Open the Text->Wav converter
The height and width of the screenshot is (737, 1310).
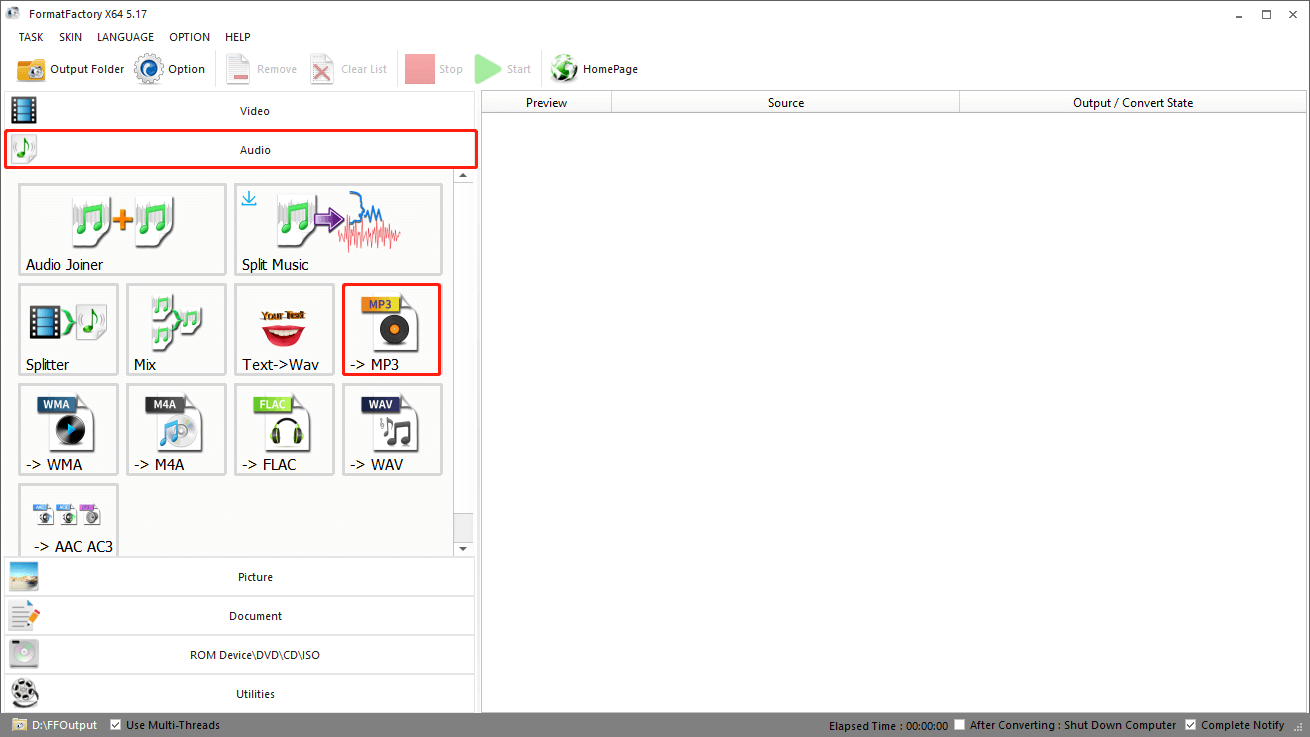coord(284,329)
